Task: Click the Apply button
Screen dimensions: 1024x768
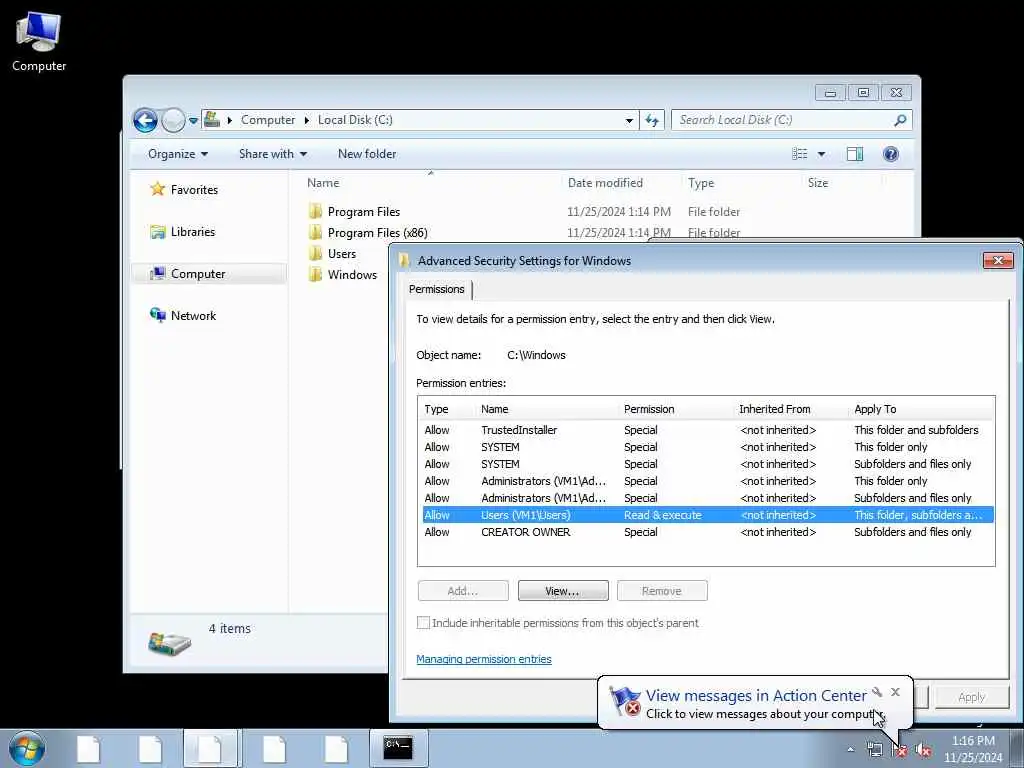Action: pos(972,697)
